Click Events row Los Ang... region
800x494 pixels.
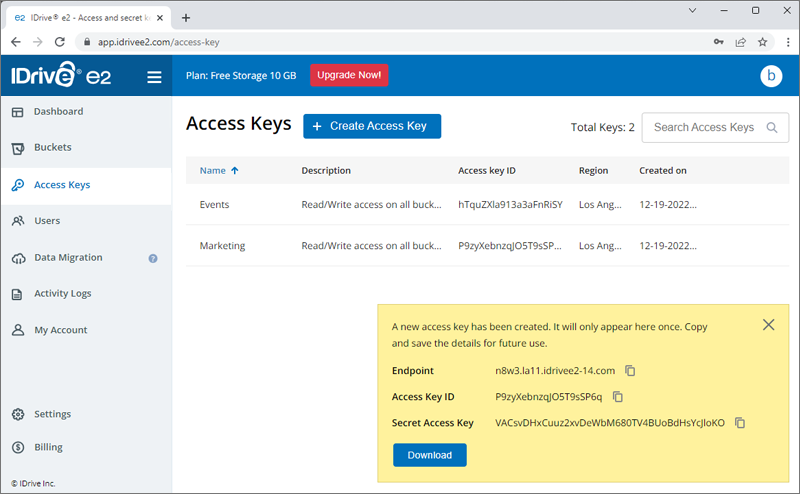(x=600, y=205)
